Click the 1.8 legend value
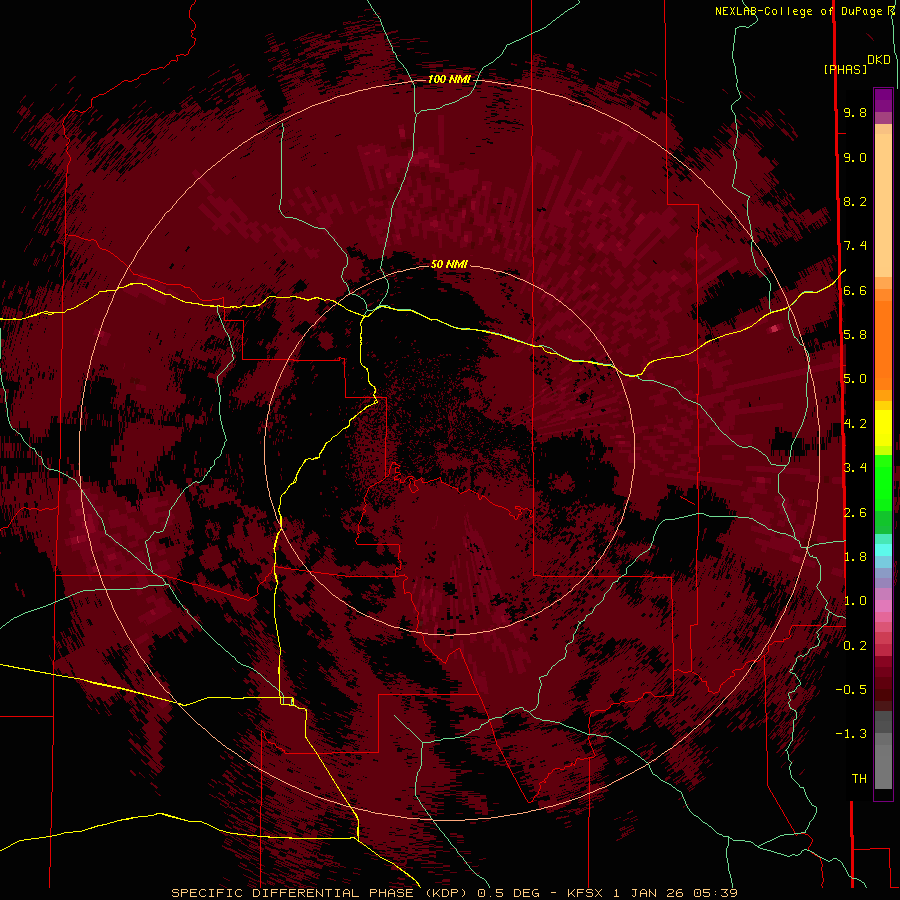Image resolution: width=900 pixels, height=900 pixels. click(855, 557)
